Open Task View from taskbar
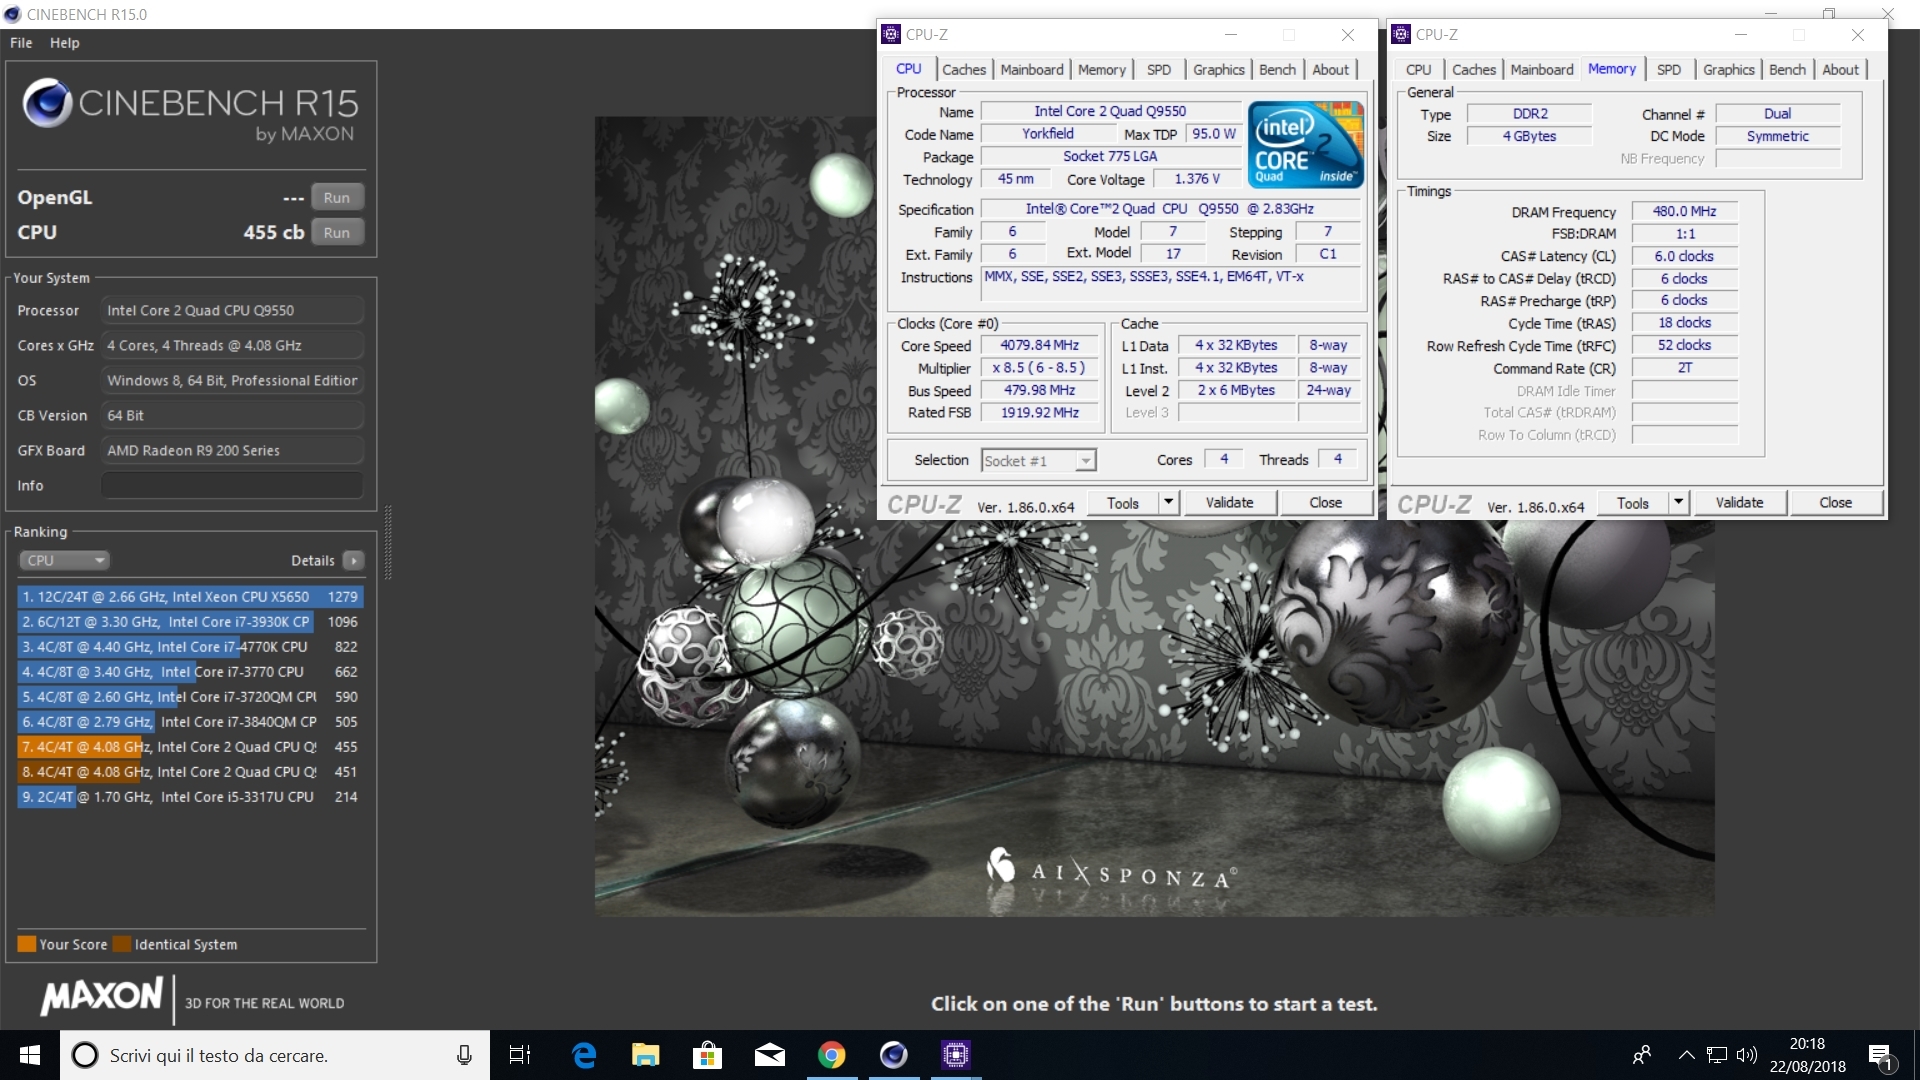1920x1080 pixels. 520,1055
